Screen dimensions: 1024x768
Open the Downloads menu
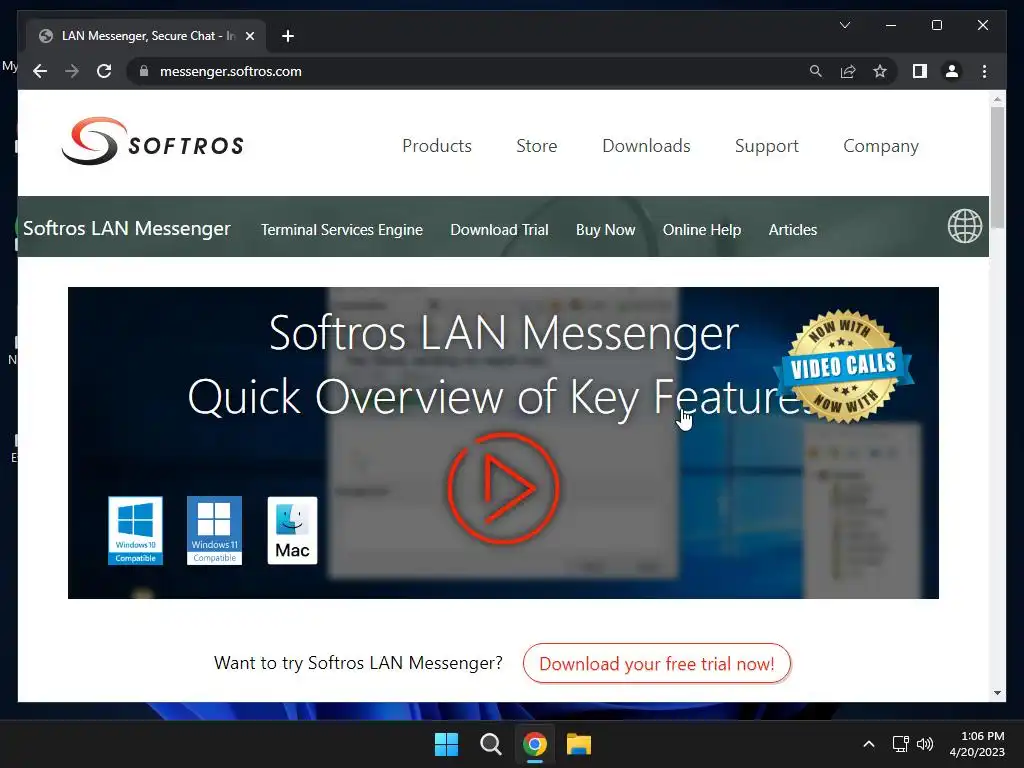(x=646, y=146)
